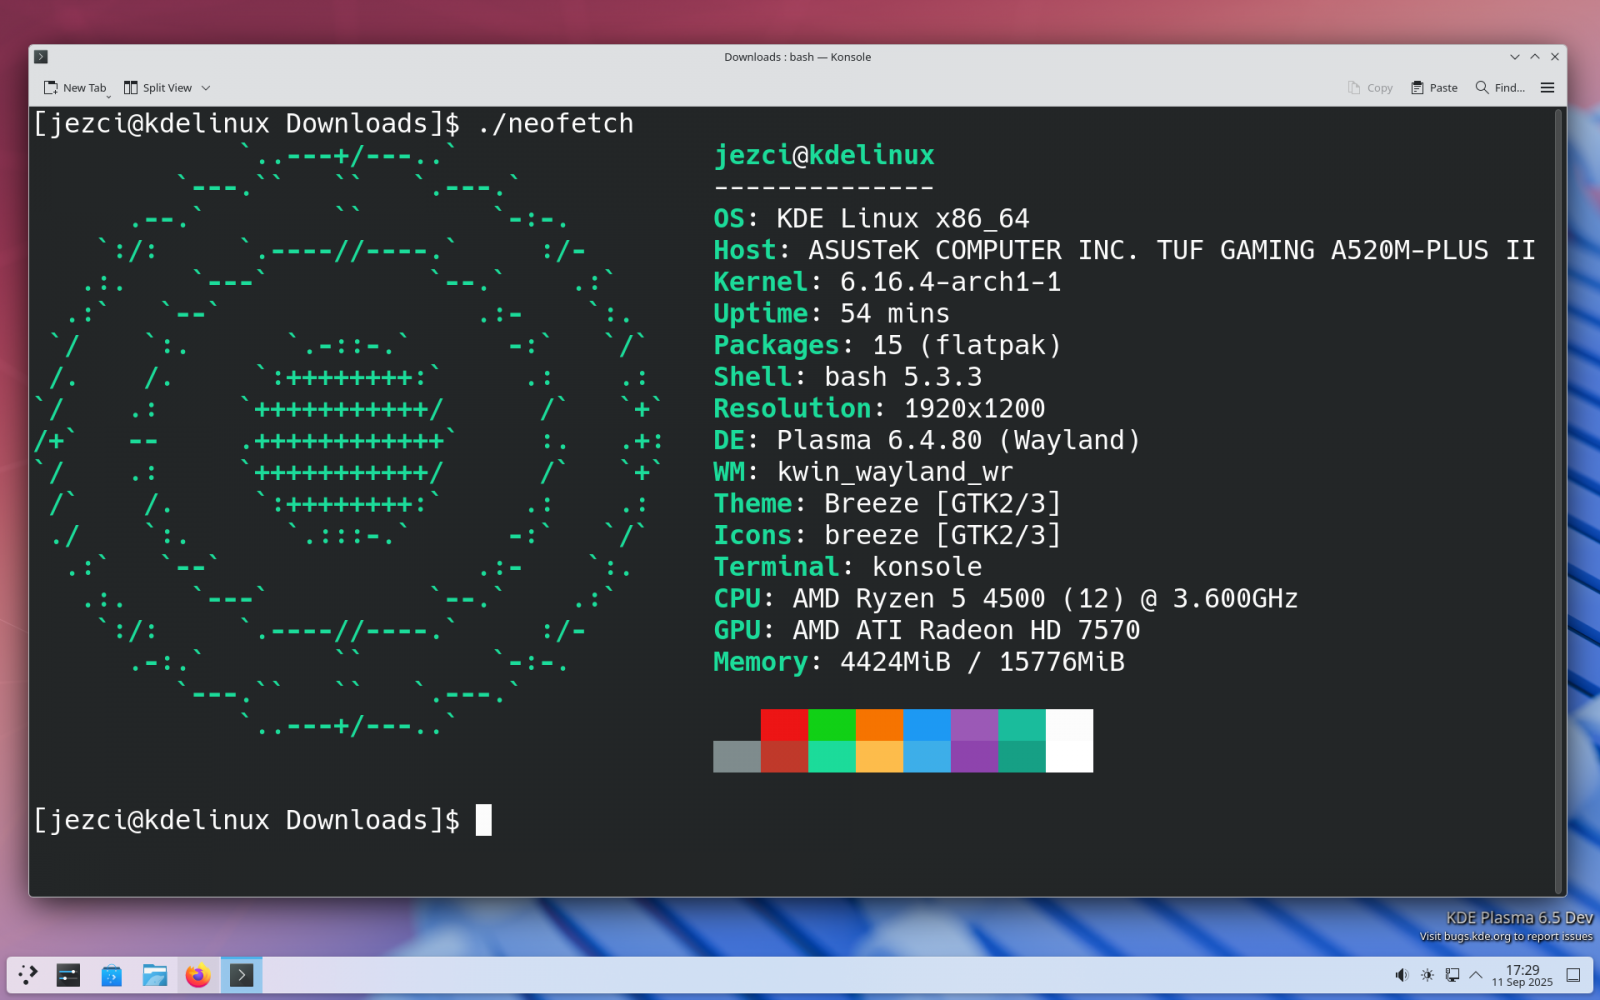Click the green "jezci@kdelinux" neofetch title
Screen dimensions: 1600x1000
coord(824,155)
